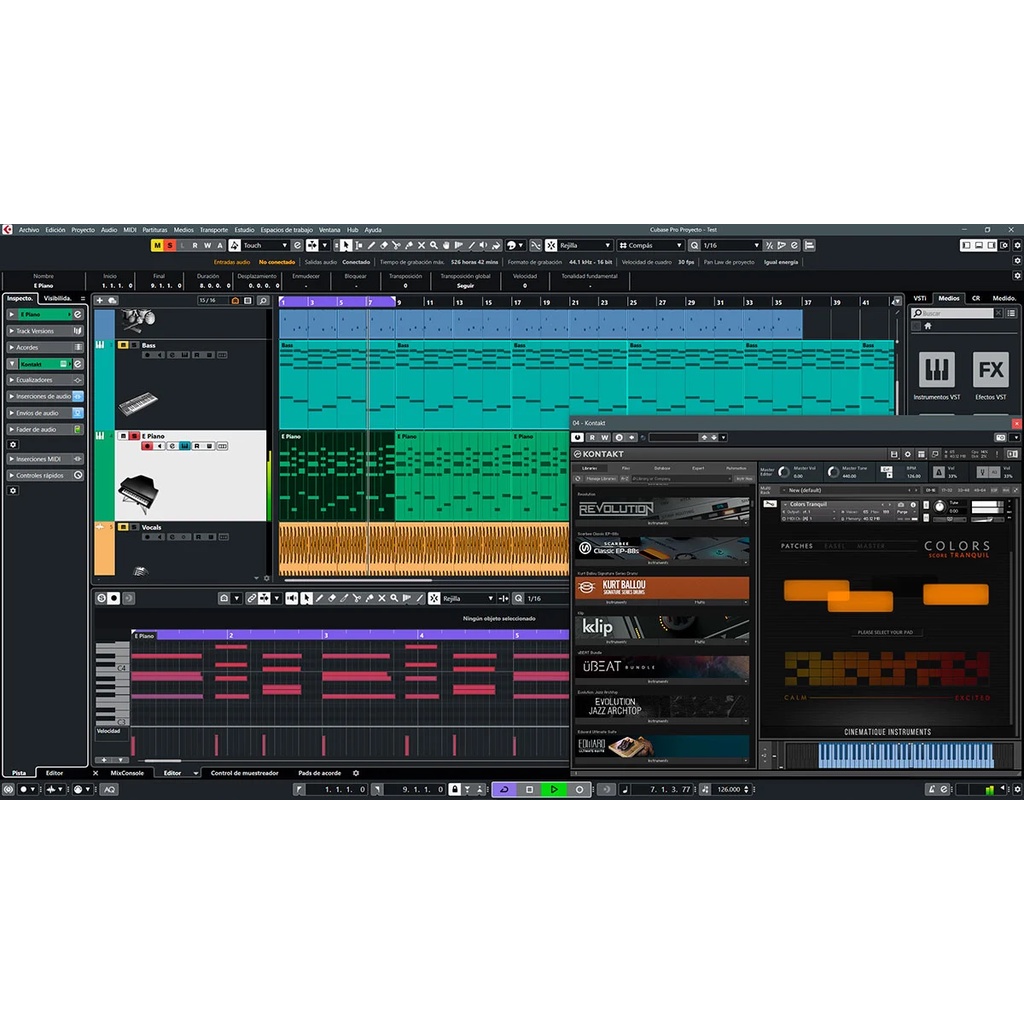Open the Touch automation mode dropdown

pyautogui.click(x=264, y=245)
